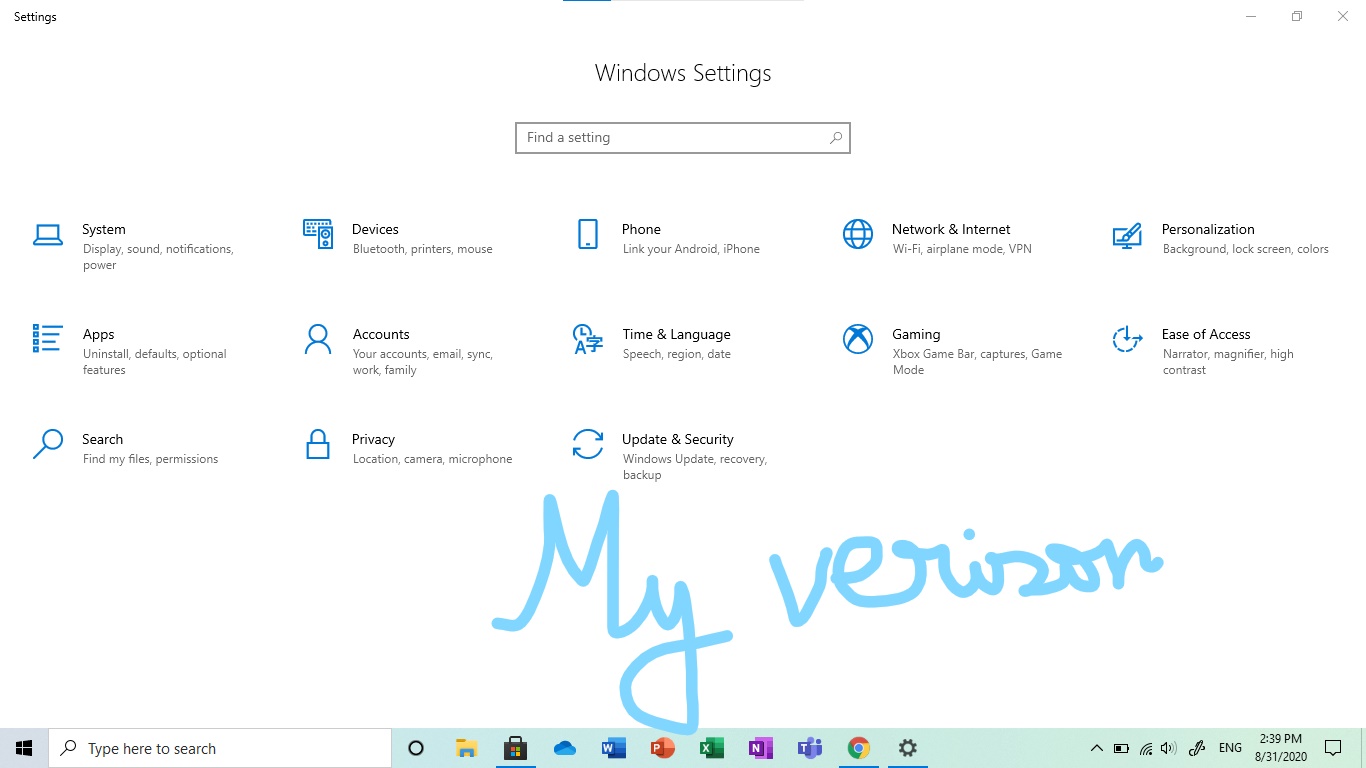Viewport: 1366px width, 768px height.
Task: Click the magnifier in Find a setting
Action: pyautogui.click(x=836, y=138)
